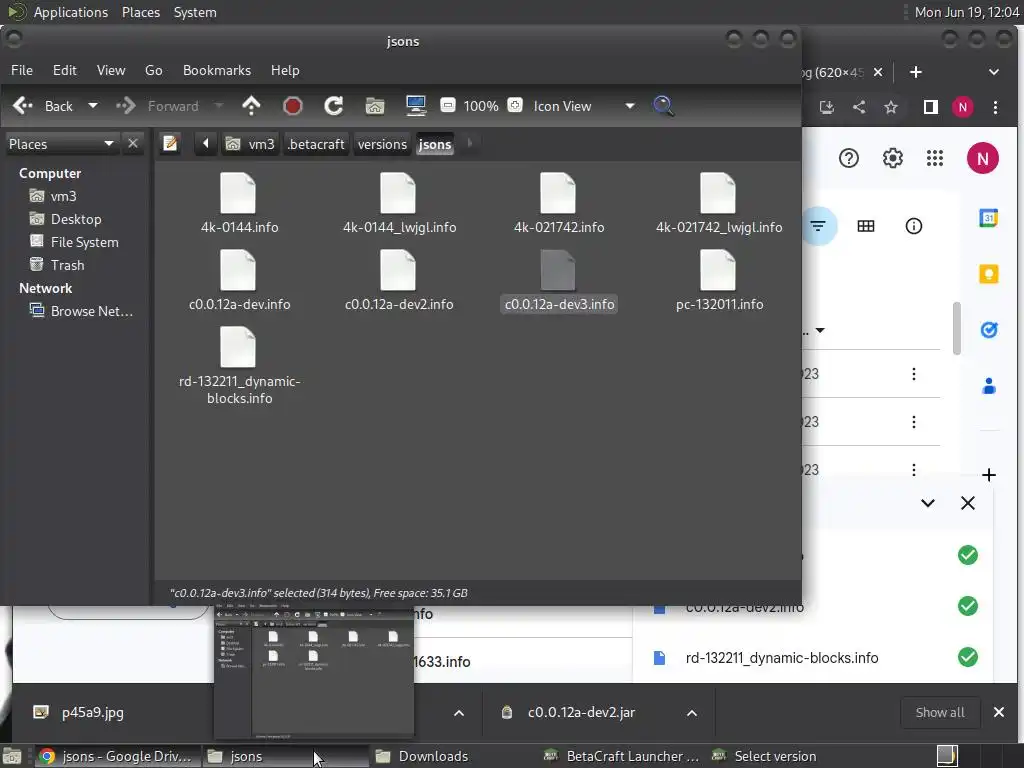The height and width of the screenshot is (768, 1024).
Task: Click Show all downloads
Action: [x=940, y=712]
